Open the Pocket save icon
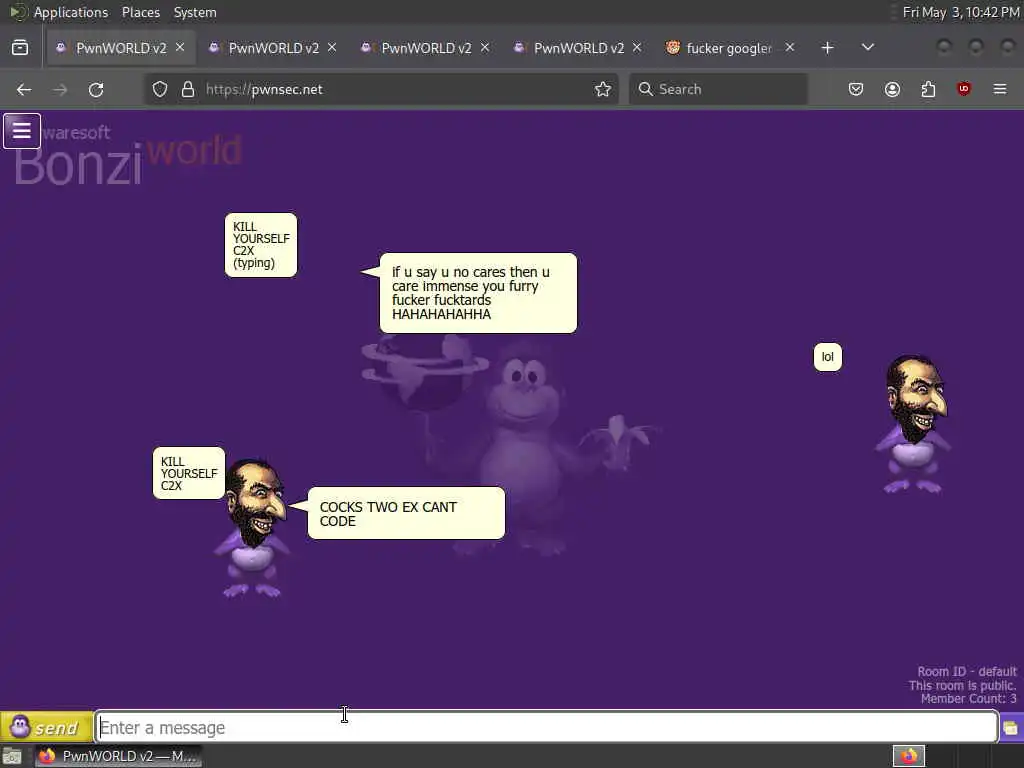 click(x=856, y=89)
